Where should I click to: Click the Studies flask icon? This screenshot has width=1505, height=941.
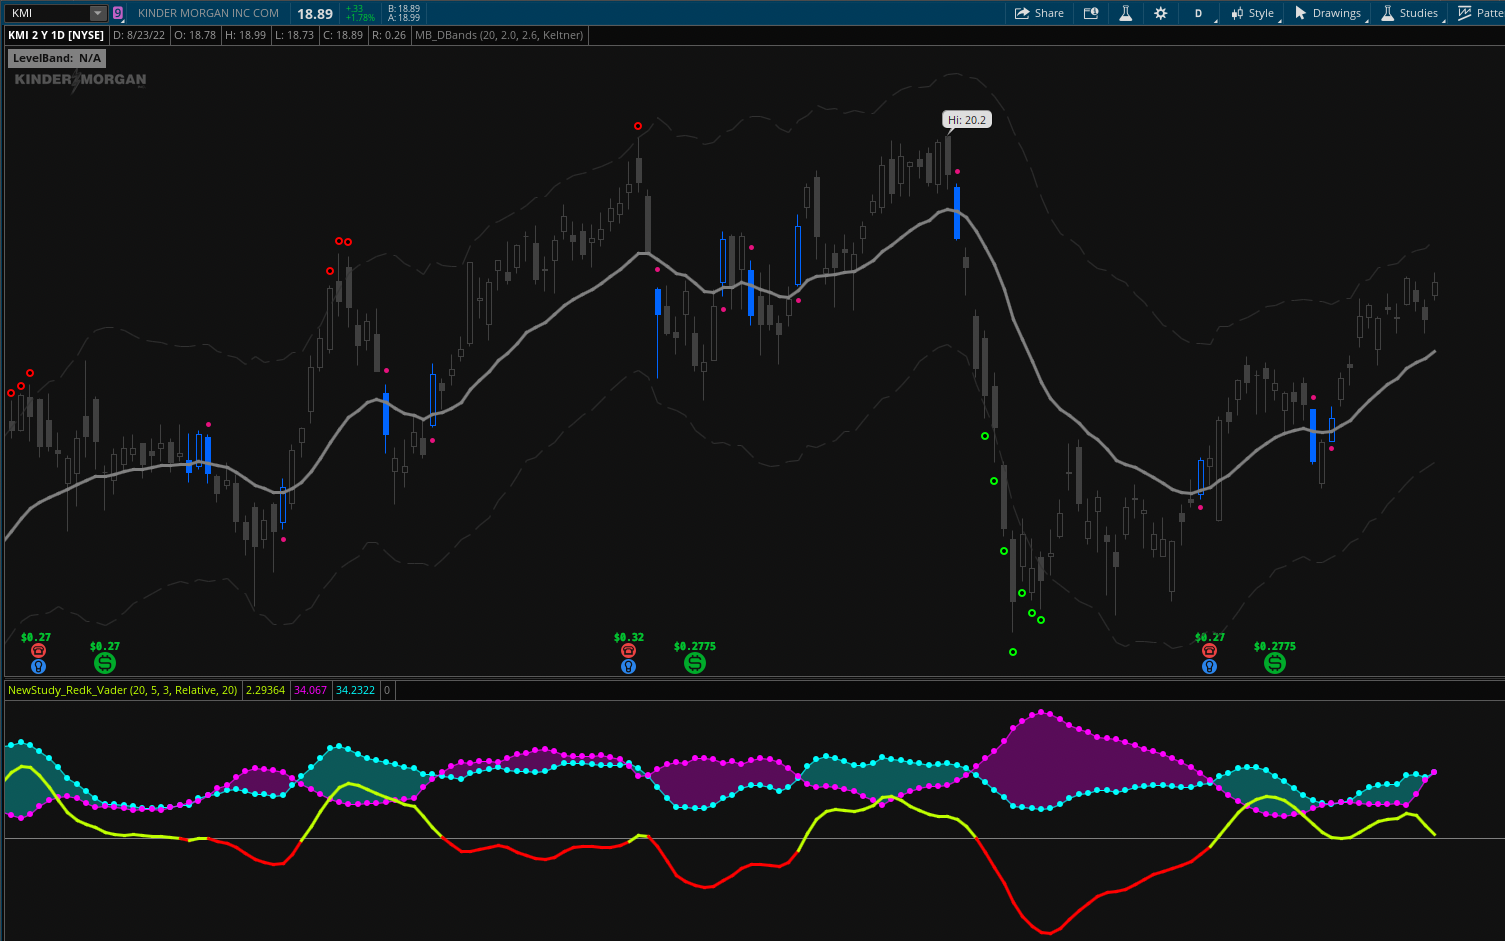(1387, 13)
